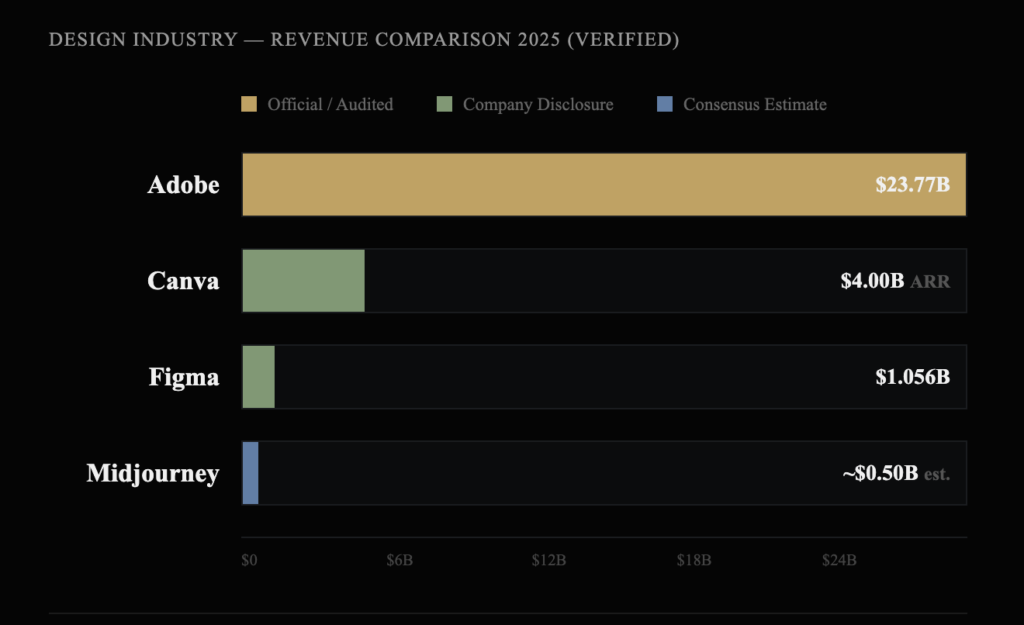Click the ~$0.50B est. value text

tap(896, 473)
